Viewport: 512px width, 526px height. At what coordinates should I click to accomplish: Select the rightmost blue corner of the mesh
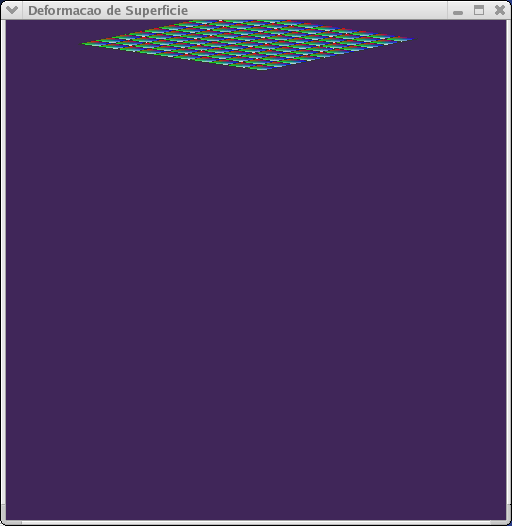[411, 39]
